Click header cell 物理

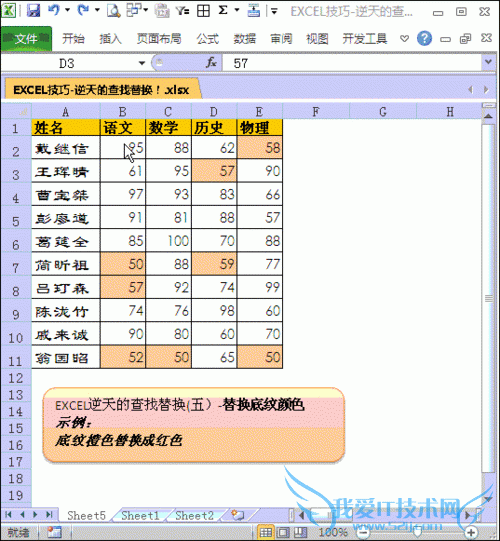pyautogui.click(x=259, y=128)
